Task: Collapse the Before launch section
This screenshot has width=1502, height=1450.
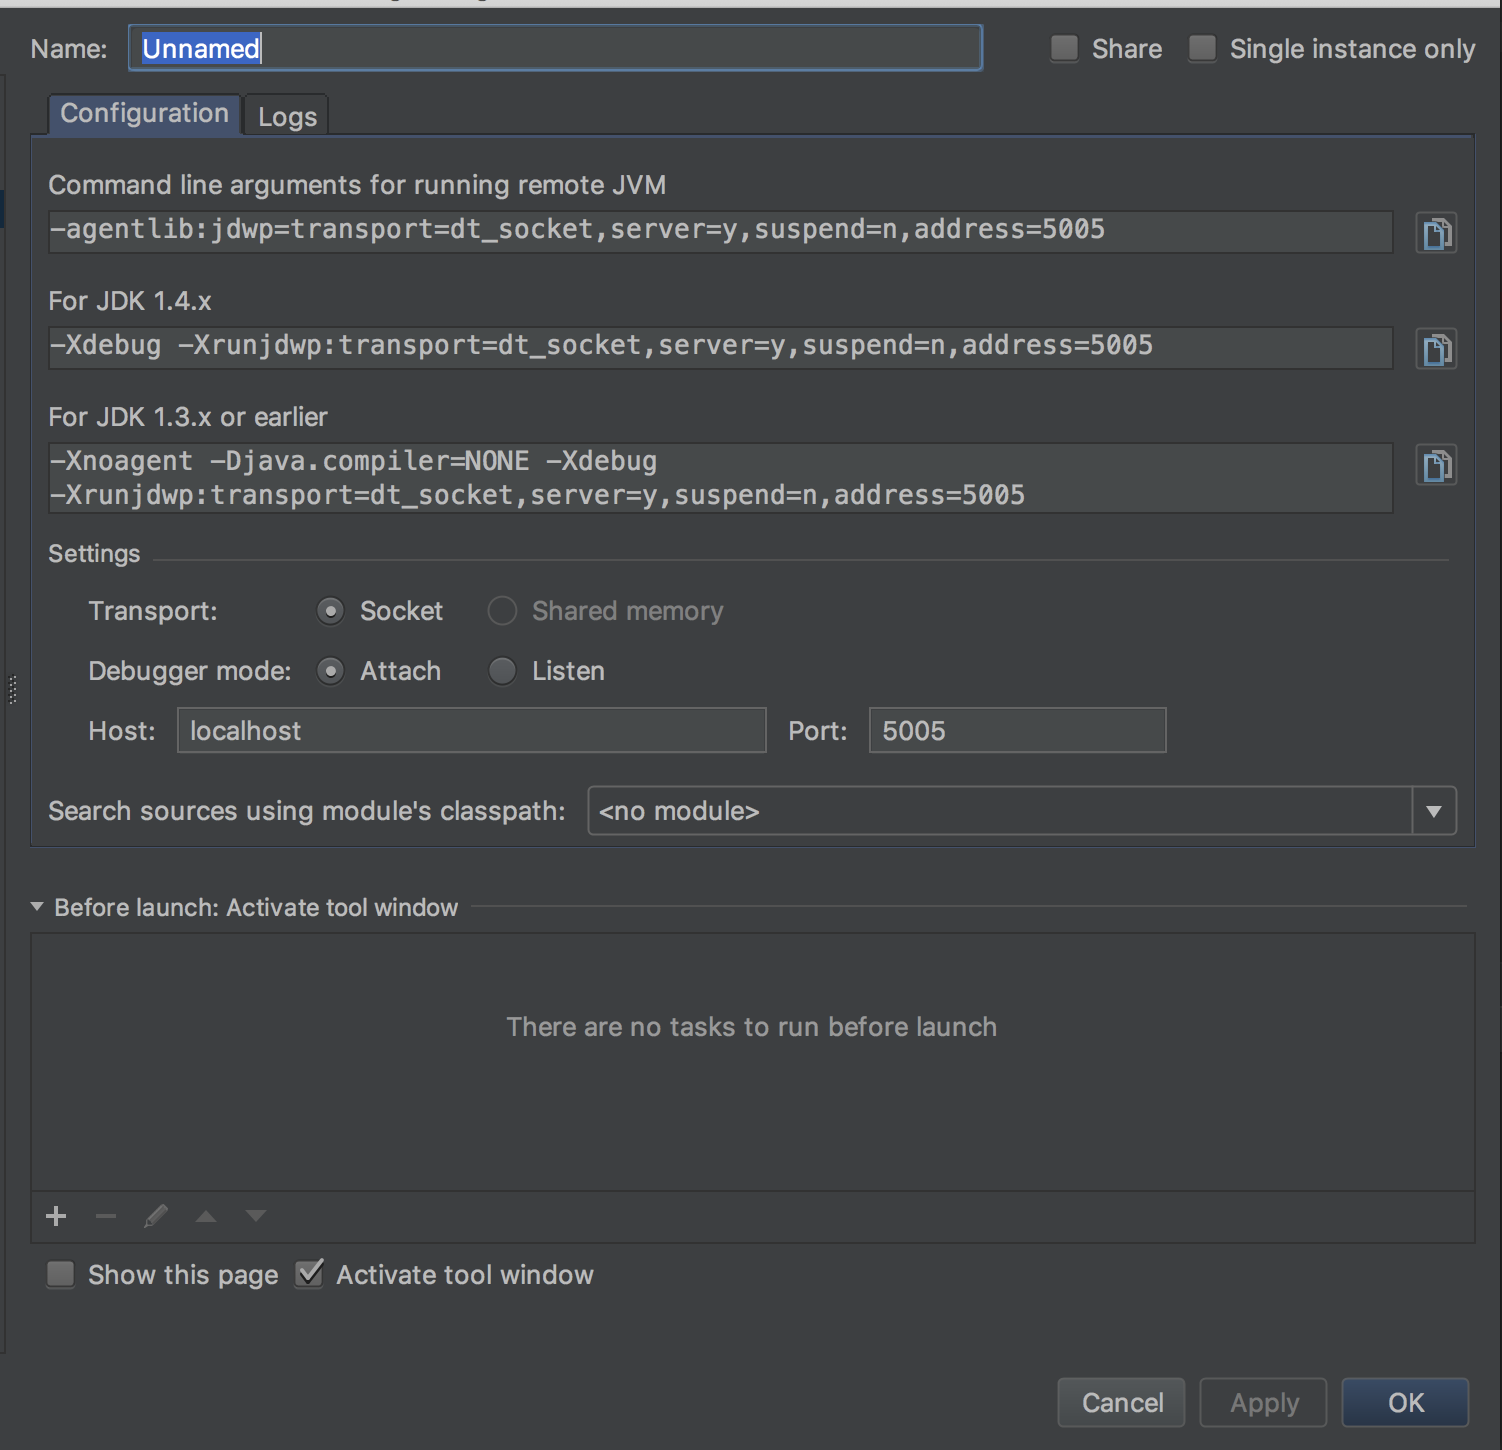Action: pyautogui.click(x=37, y=907)
